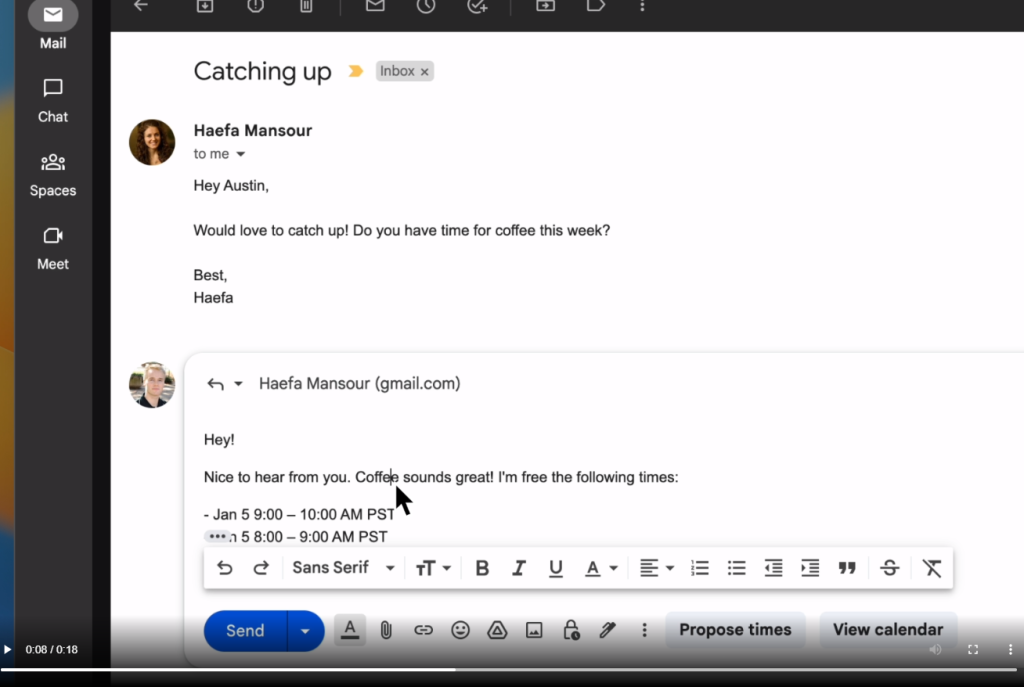The height and width of the screenshot is (687, 1024).
Task: Click the Propose times button
Action: point(735,630)
